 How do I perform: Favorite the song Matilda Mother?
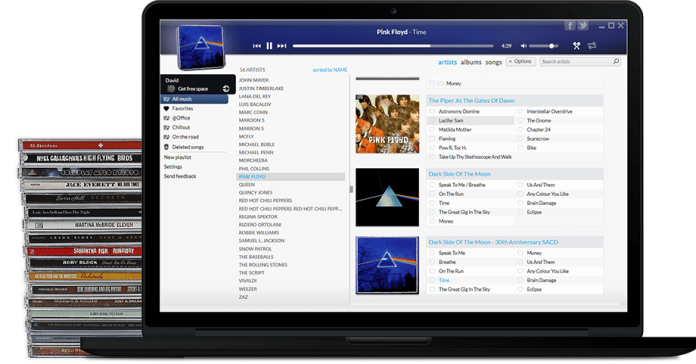pos(432,130)
